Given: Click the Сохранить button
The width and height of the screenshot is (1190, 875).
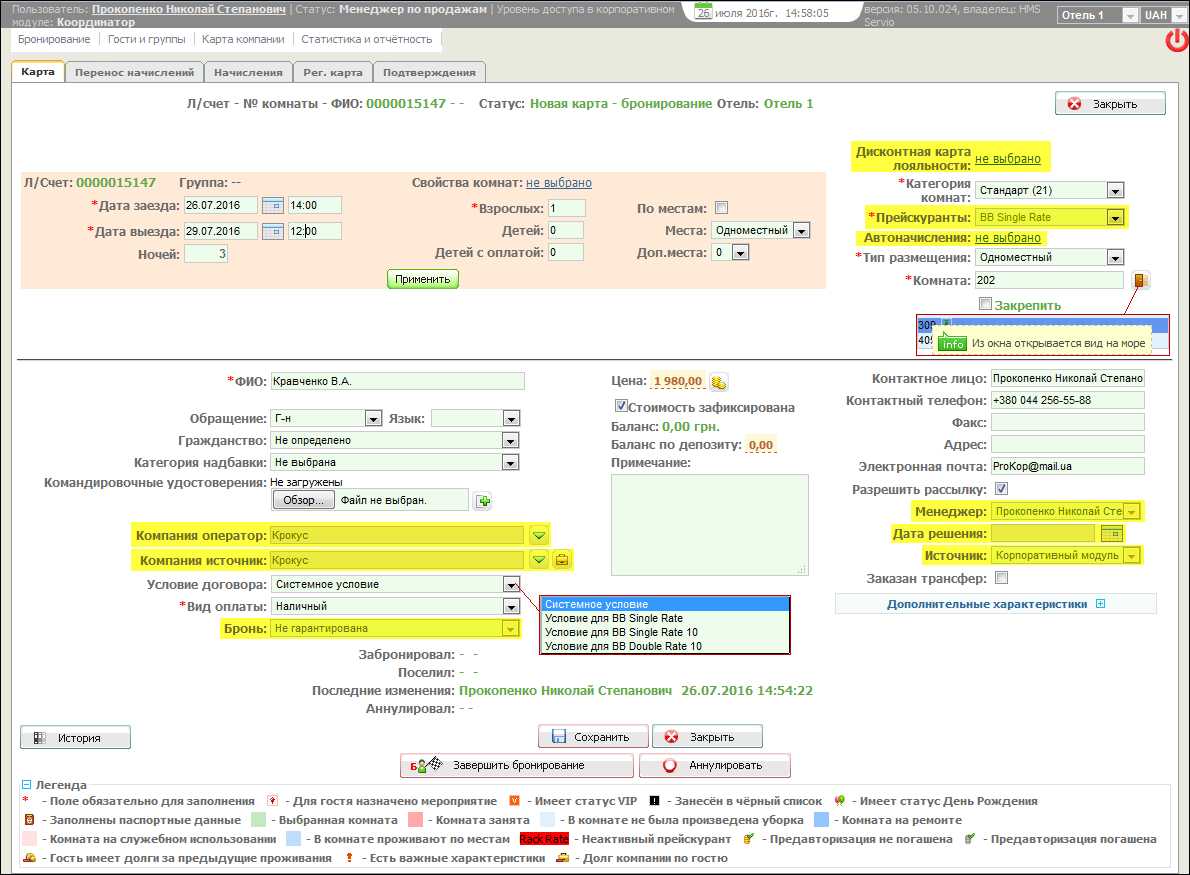Looking at the screenshot, I should click(x=593, y=737).
